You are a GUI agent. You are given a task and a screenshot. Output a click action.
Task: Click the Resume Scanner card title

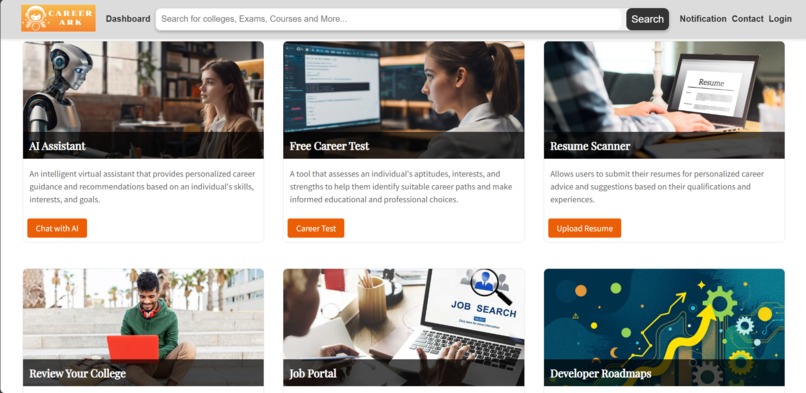590,146
